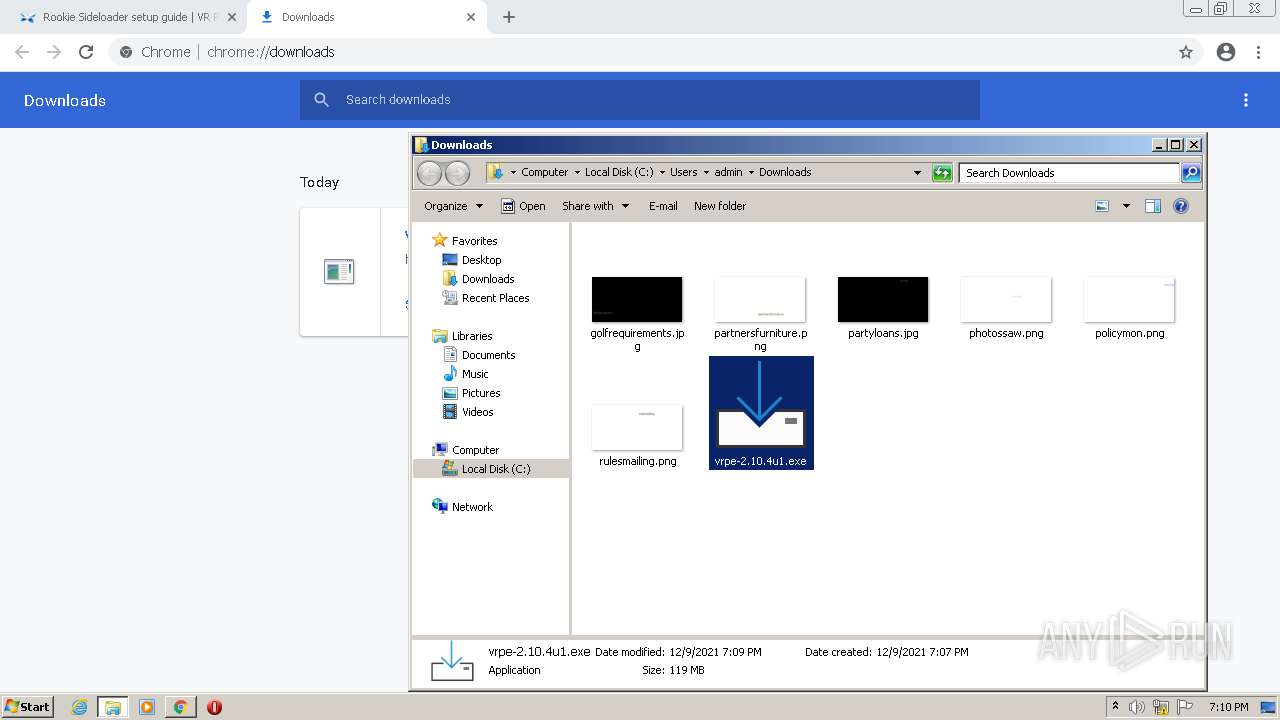
Task: Select the rulesmailing.png file
Action: coord(637,436)
